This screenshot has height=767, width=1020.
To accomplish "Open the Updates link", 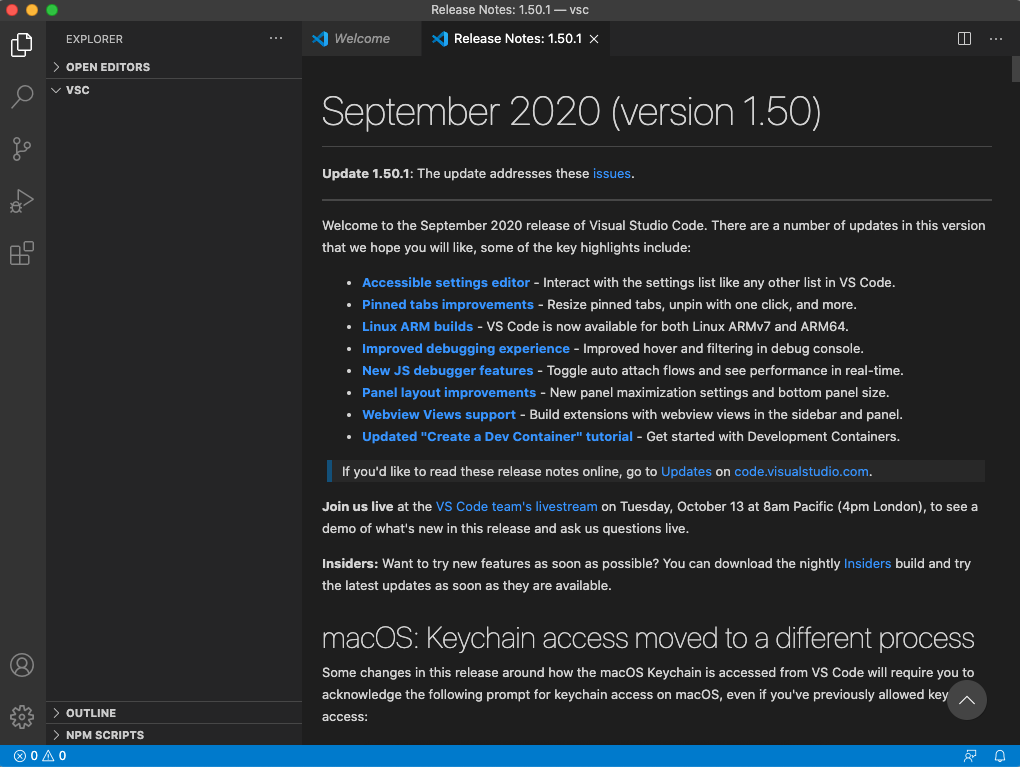I will 686,472.
